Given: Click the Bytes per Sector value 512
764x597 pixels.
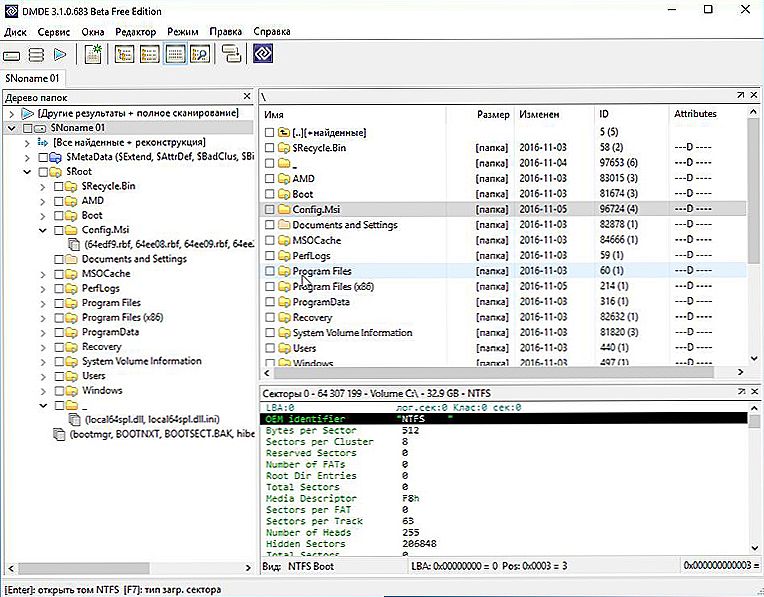Looking at the screenshot, I should [x=411, y=430].
